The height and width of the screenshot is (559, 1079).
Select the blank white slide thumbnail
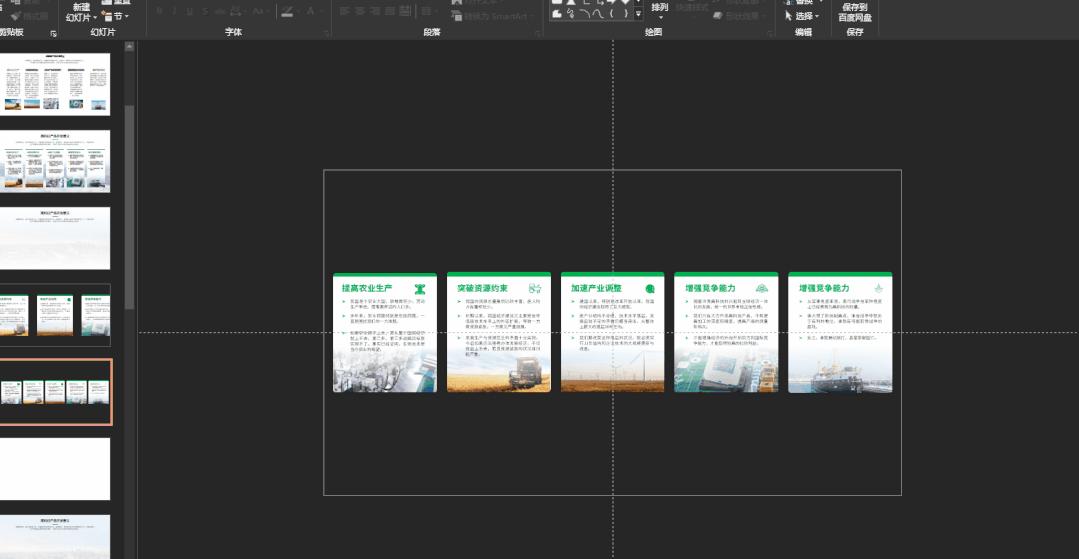coord(55,468)
